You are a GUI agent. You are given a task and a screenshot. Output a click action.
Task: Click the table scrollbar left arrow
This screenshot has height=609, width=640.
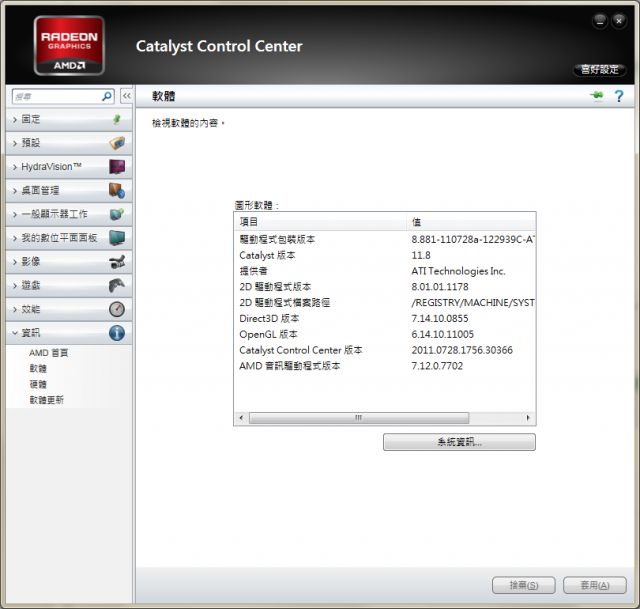(x=241, y=418)
